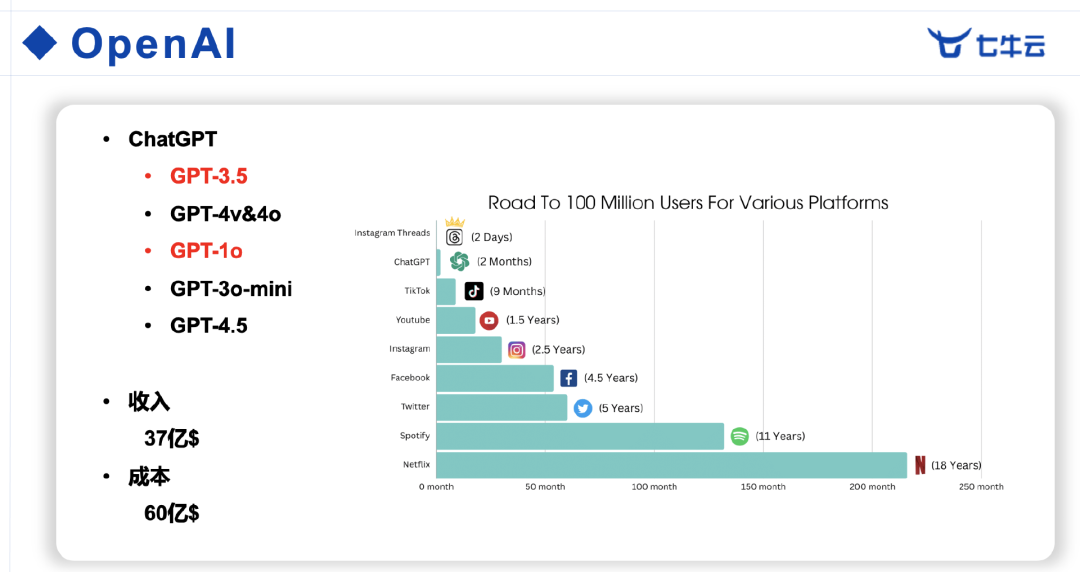
Task: Select the 成本 bullet heading
Action: (149, 476)
